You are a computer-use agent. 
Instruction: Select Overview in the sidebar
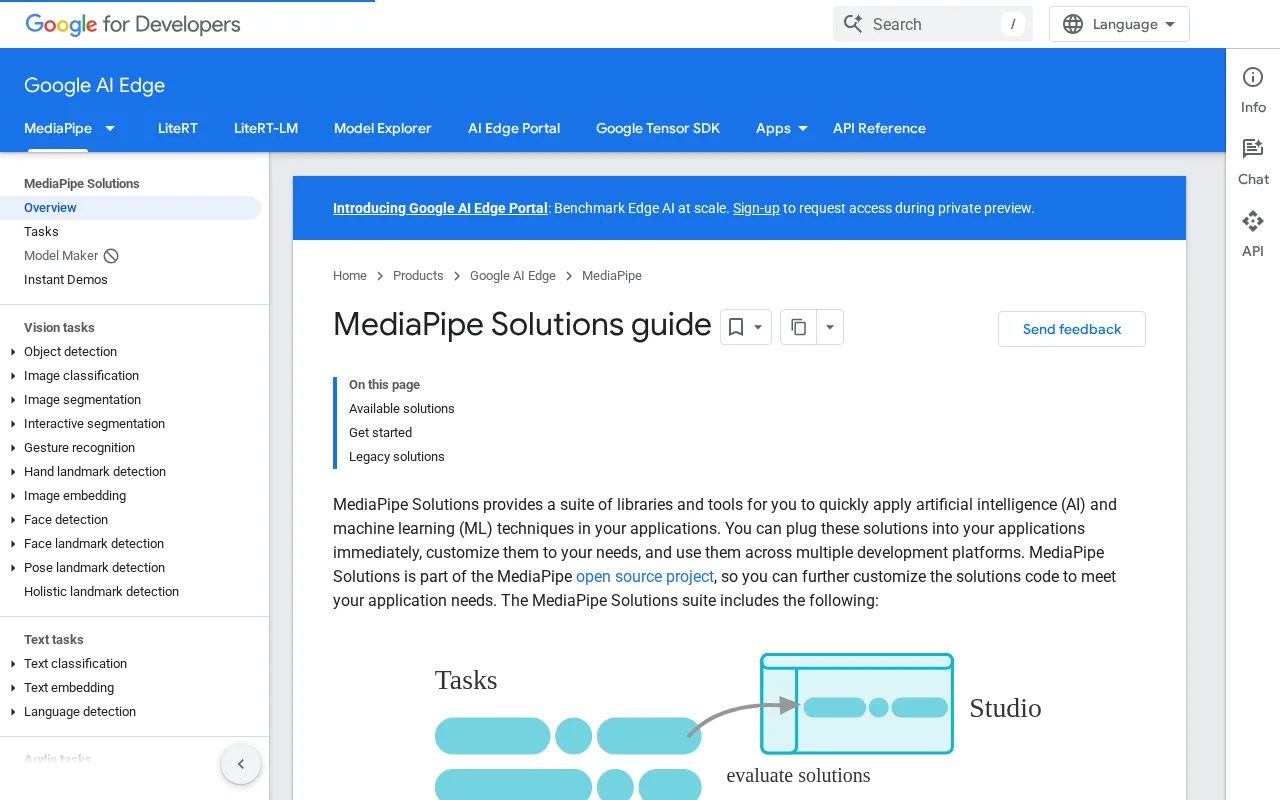(x=130, y=208)
